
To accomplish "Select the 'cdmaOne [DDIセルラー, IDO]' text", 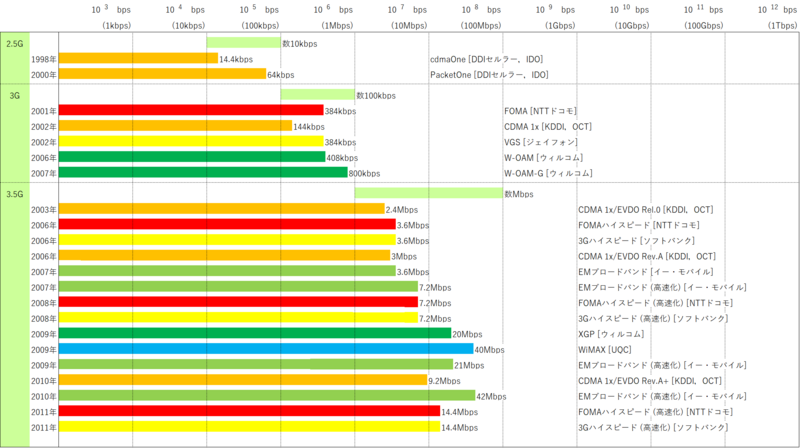I will click(x=487, y=60).
